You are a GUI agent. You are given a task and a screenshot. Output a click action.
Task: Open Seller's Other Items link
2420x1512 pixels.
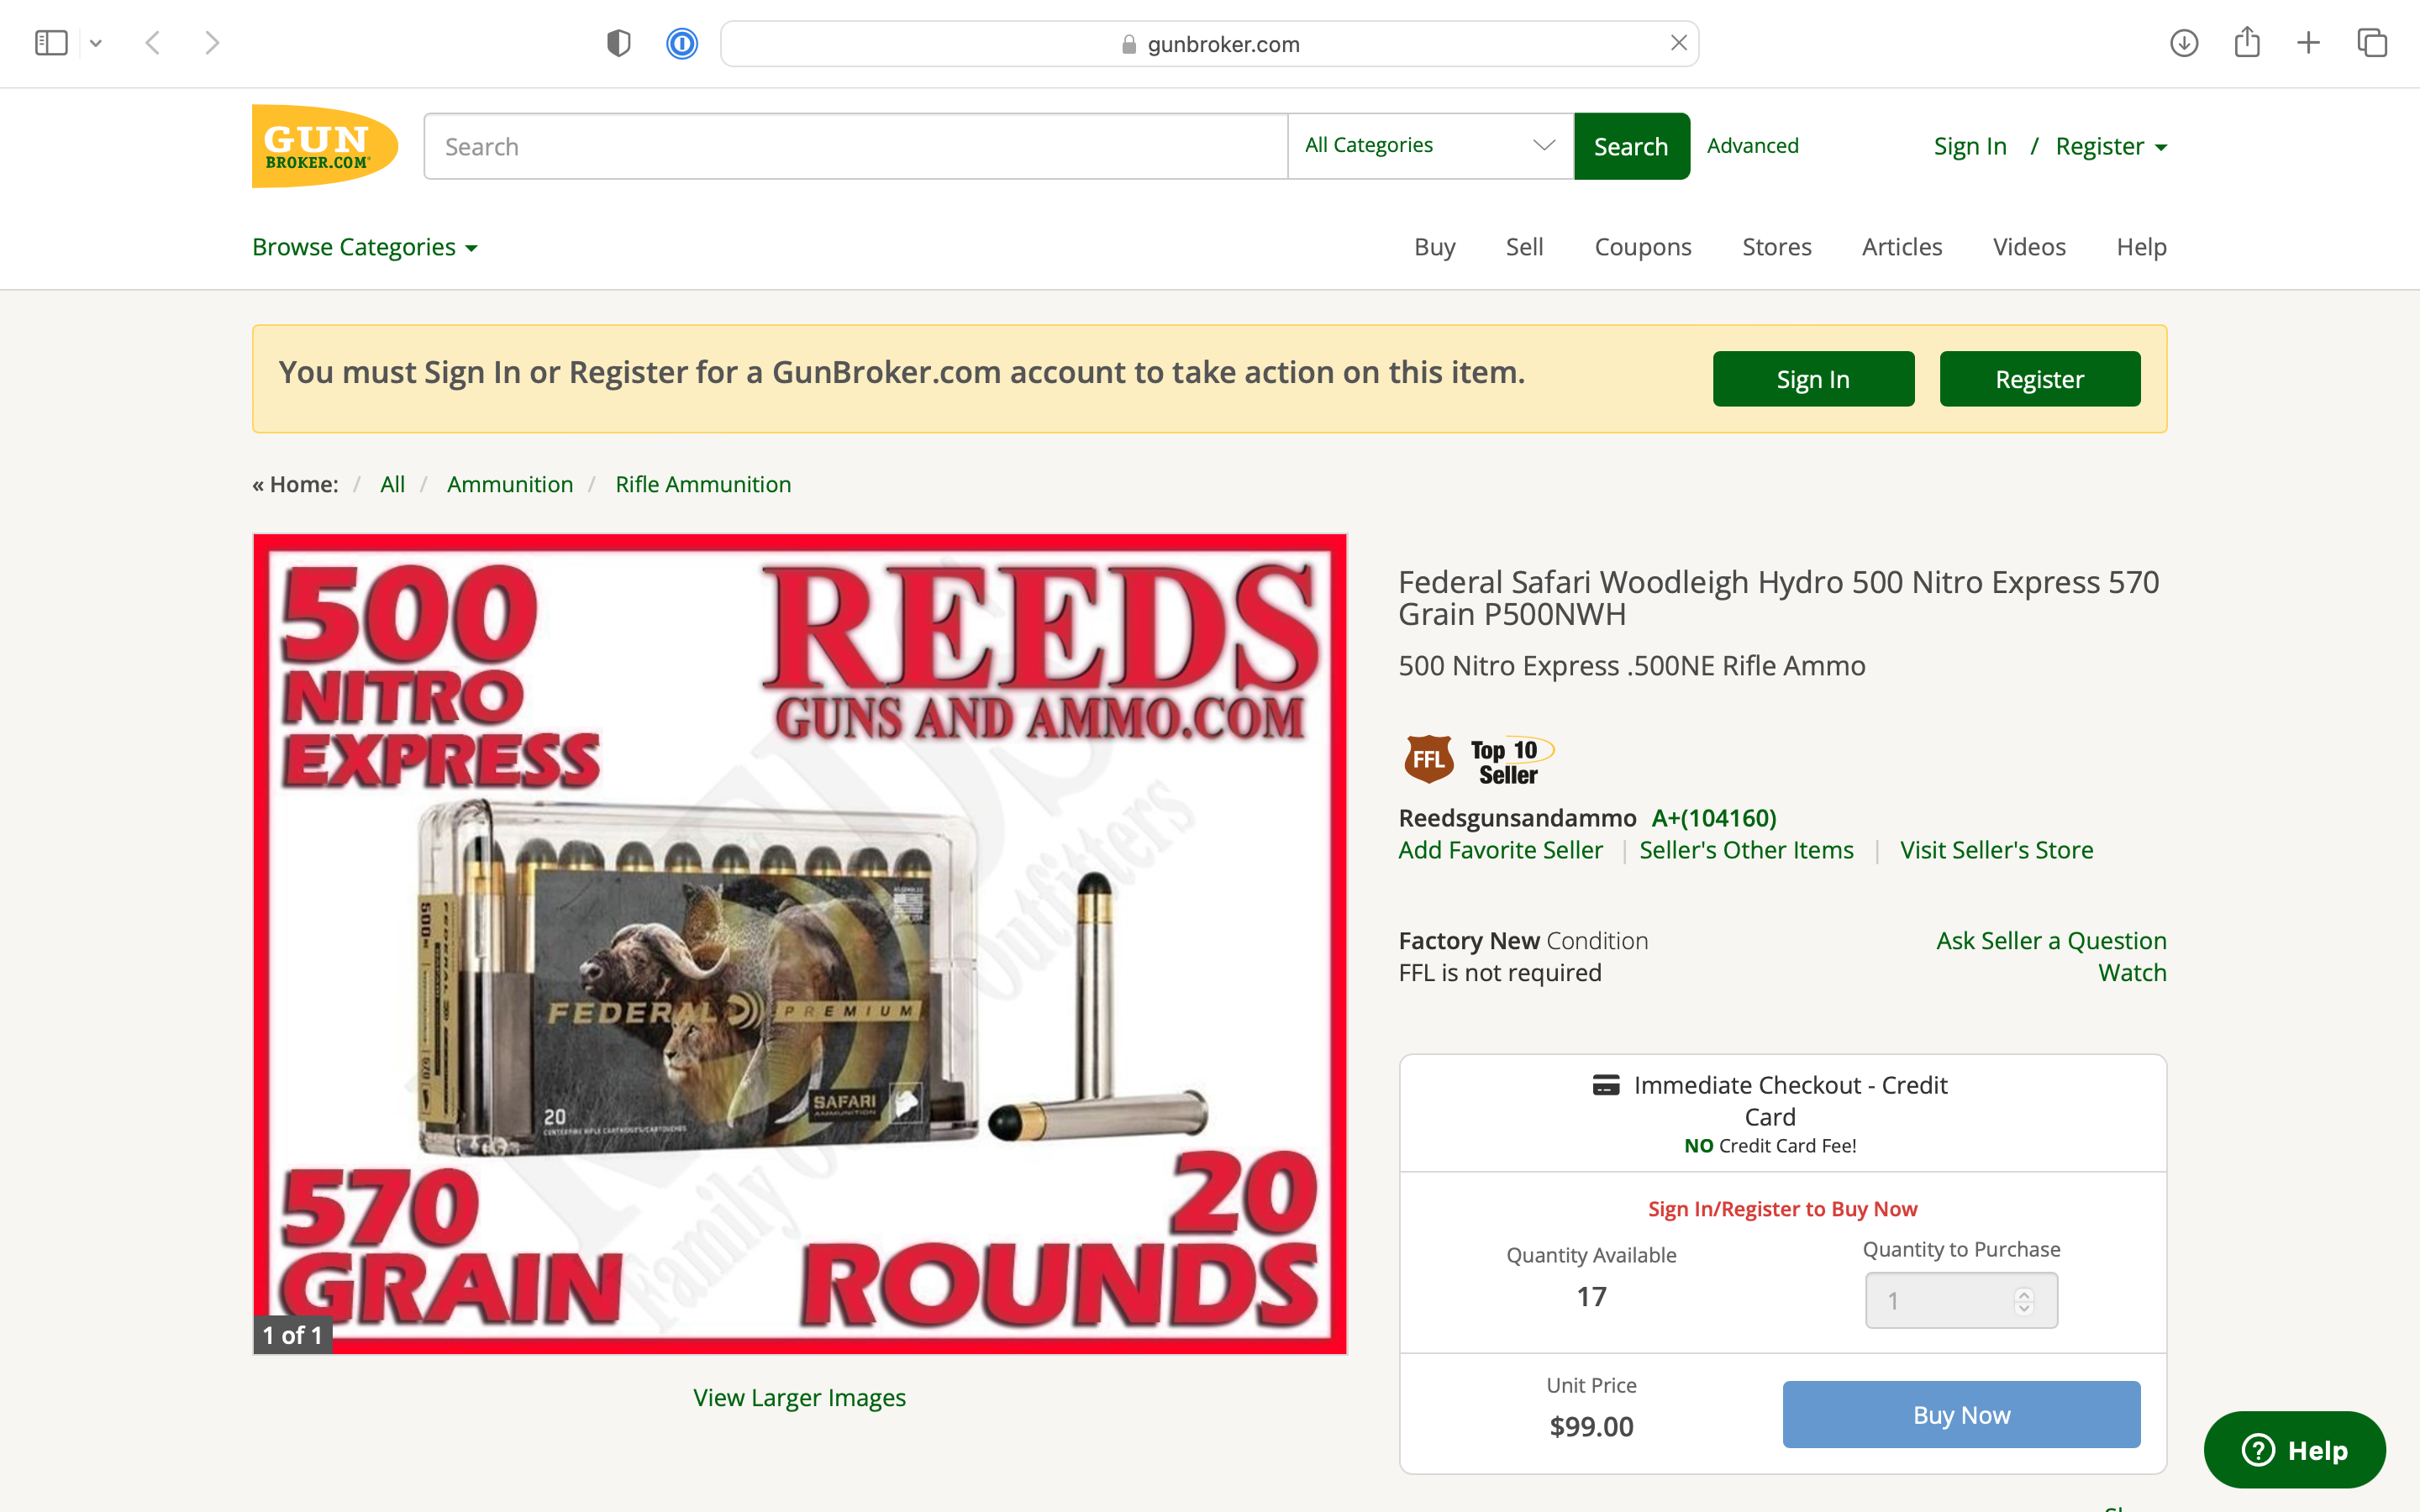pos(1746,850)
